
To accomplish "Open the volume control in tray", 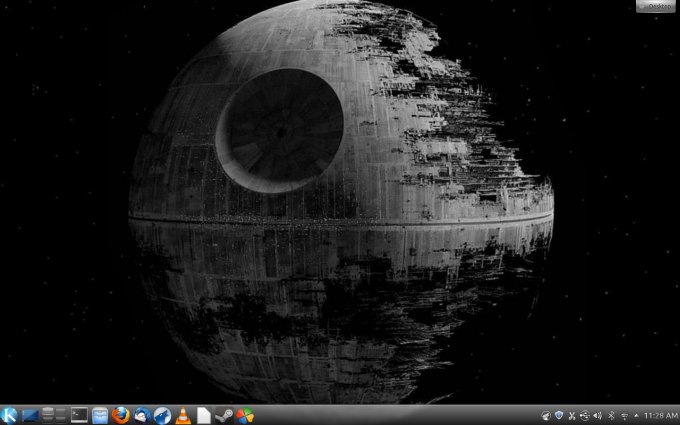I will [597, 415].
